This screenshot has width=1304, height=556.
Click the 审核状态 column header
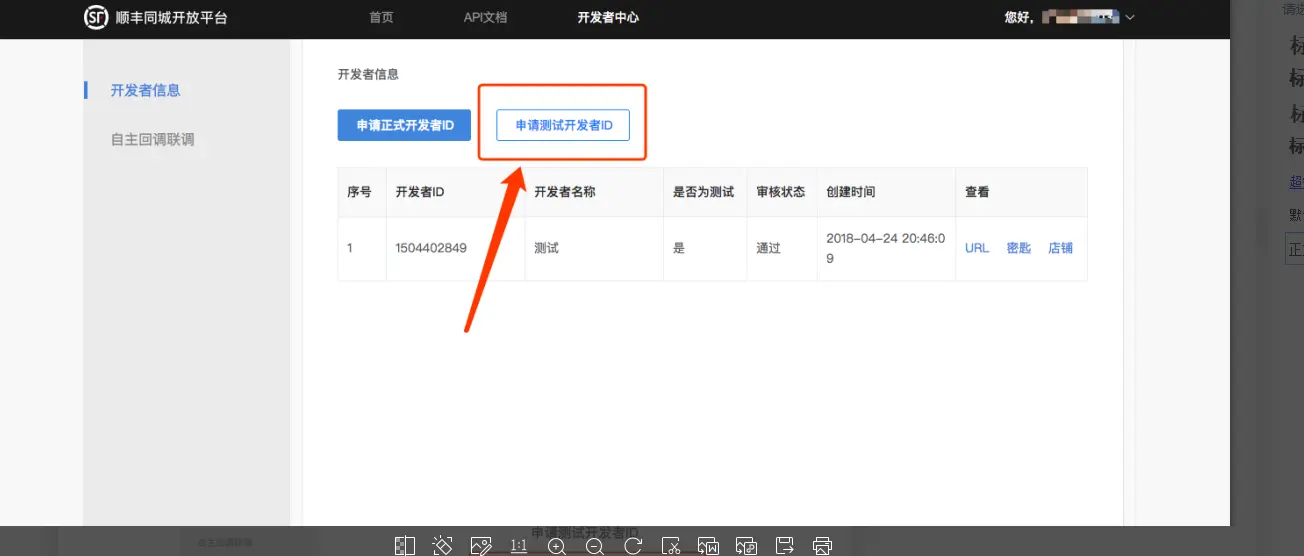(x=781, y=192)
